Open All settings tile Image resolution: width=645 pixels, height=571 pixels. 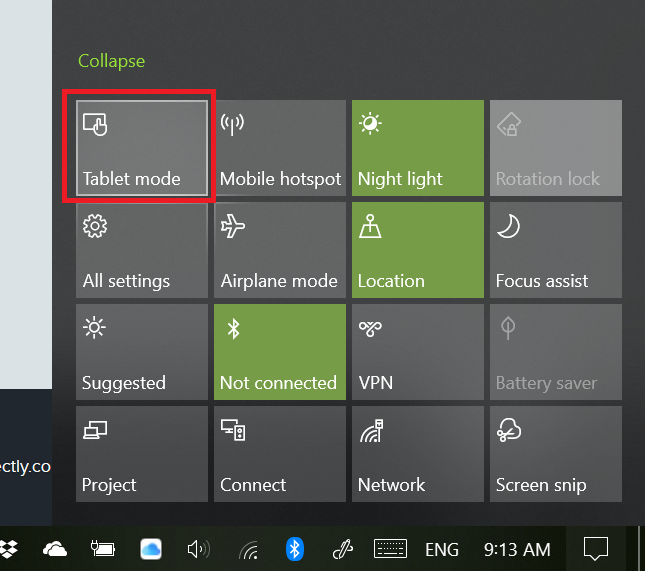(142, 250)
